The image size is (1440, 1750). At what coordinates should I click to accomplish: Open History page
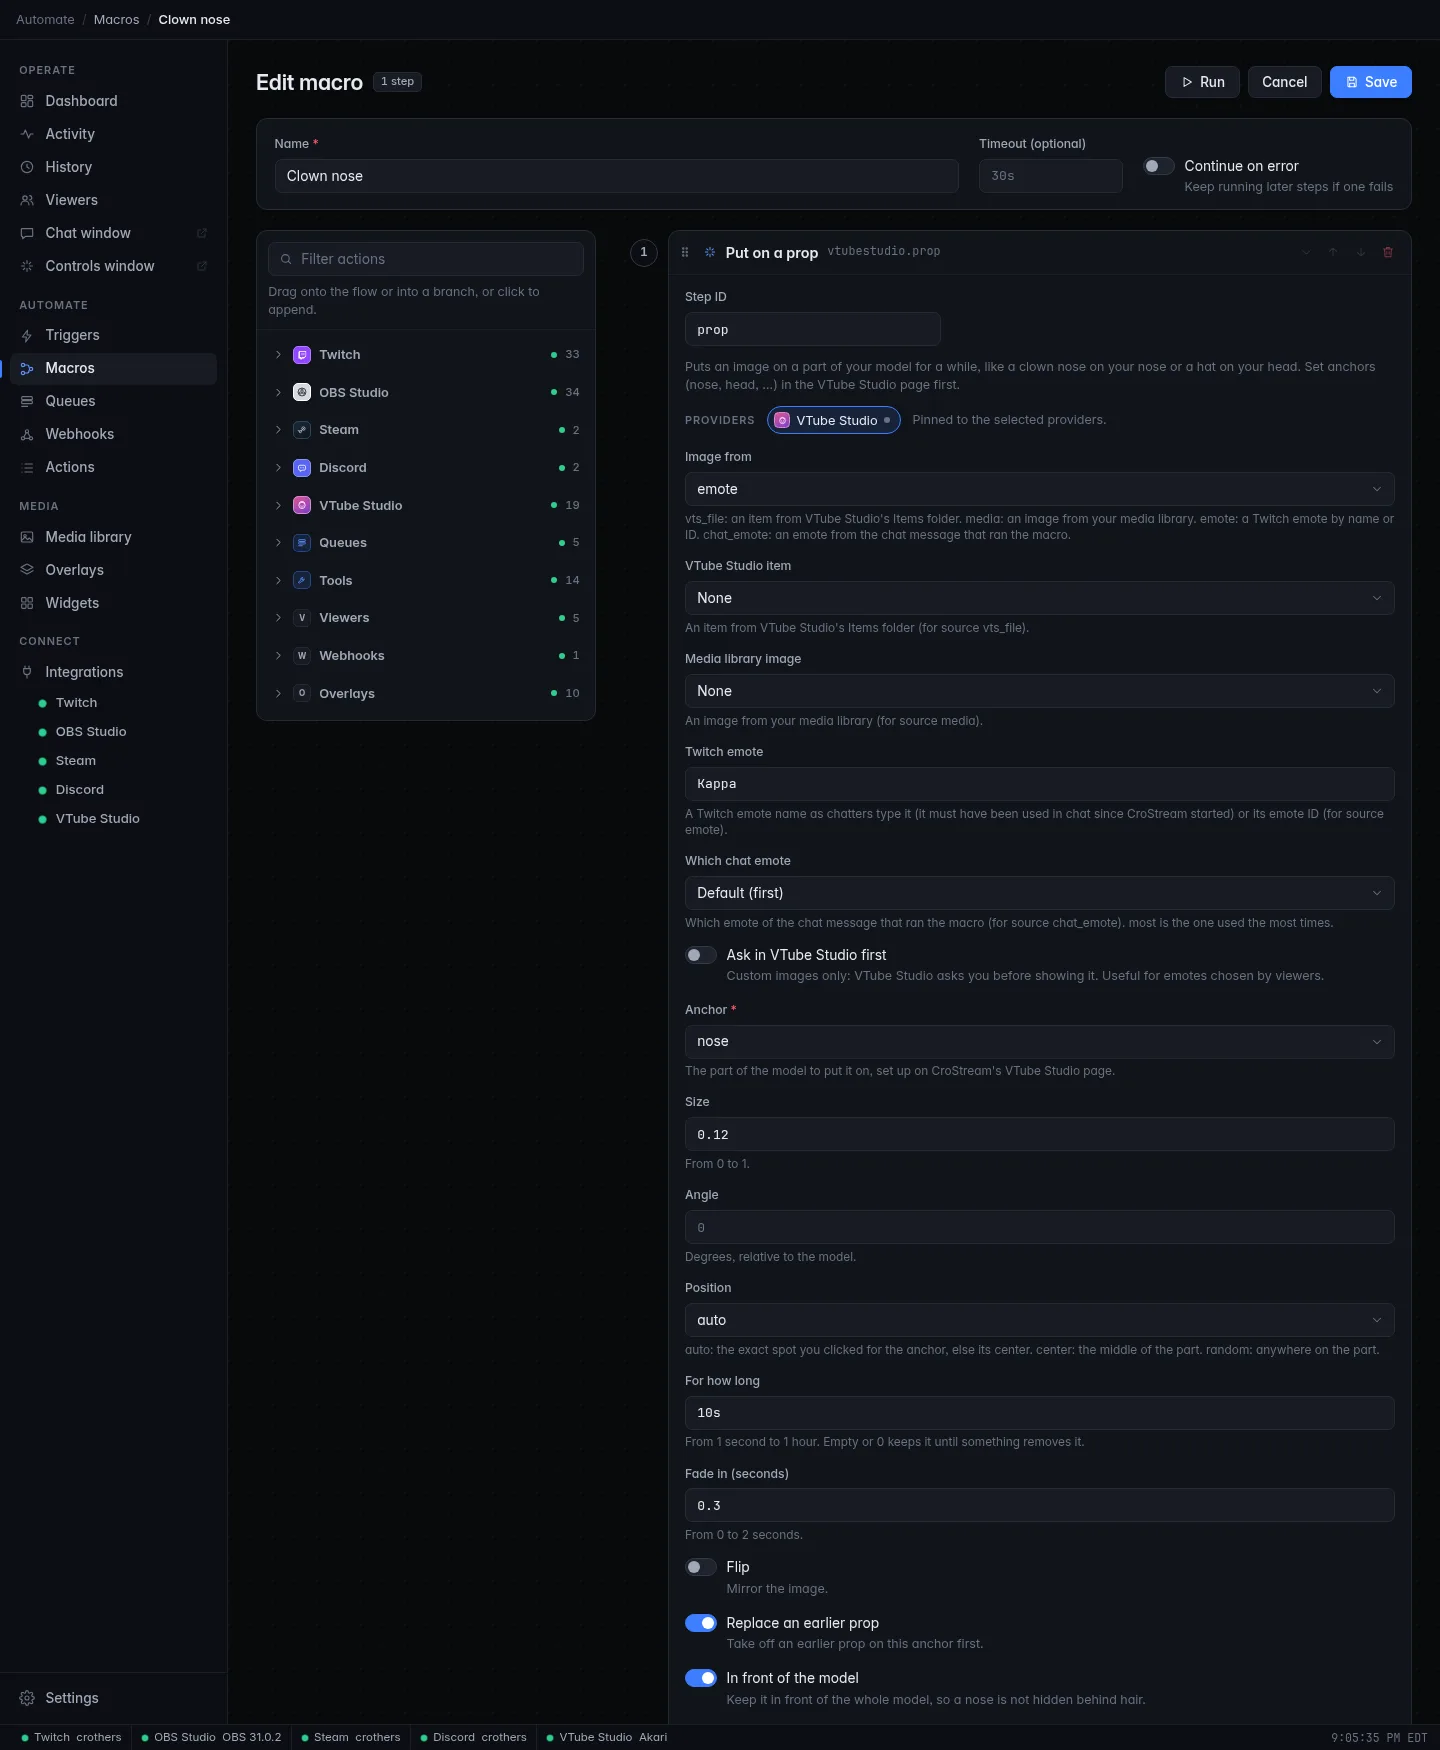113,167
